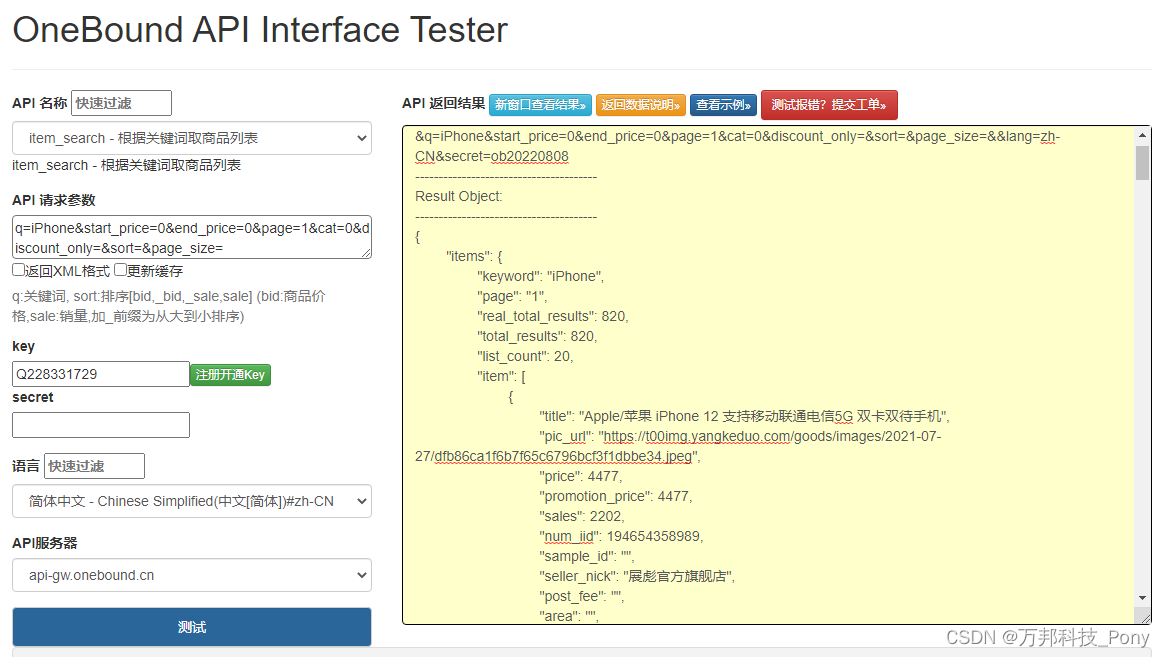Expand the 简体中文 language dropdown
The image size is (1165, 657).
[x=192, y=501]
